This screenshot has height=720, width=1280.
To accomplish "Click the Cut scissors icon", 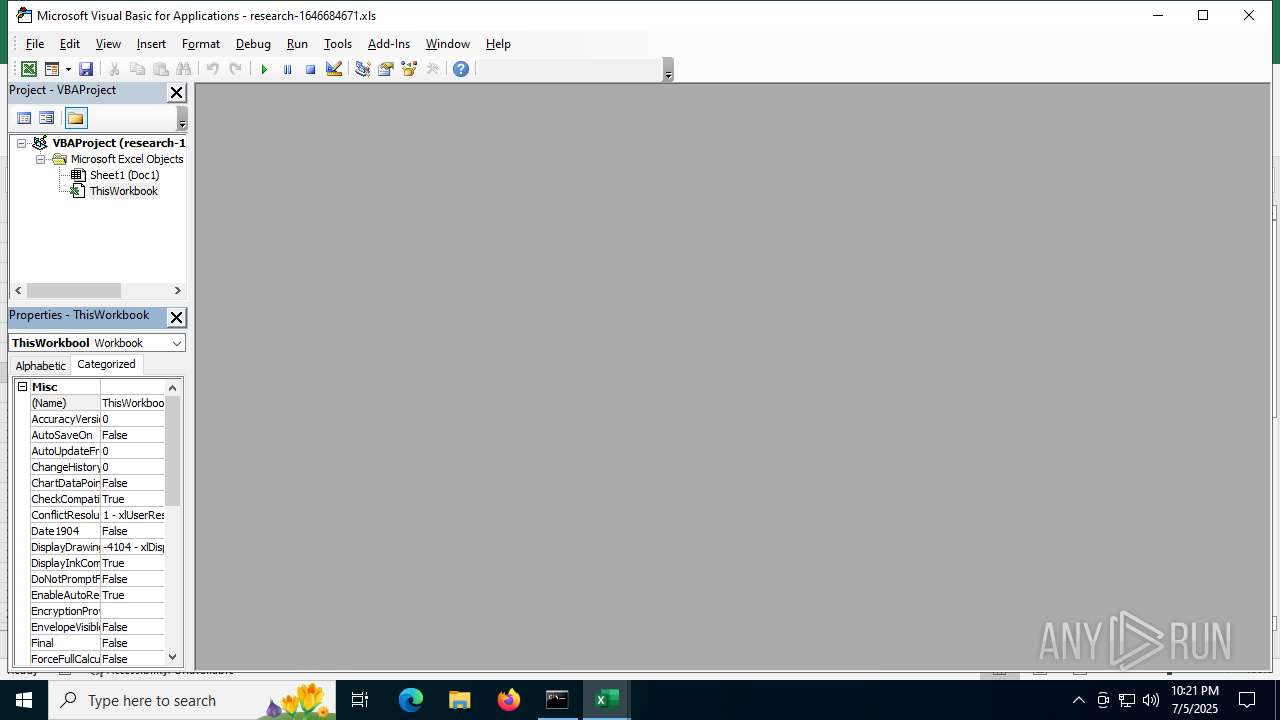I will 115,69.
